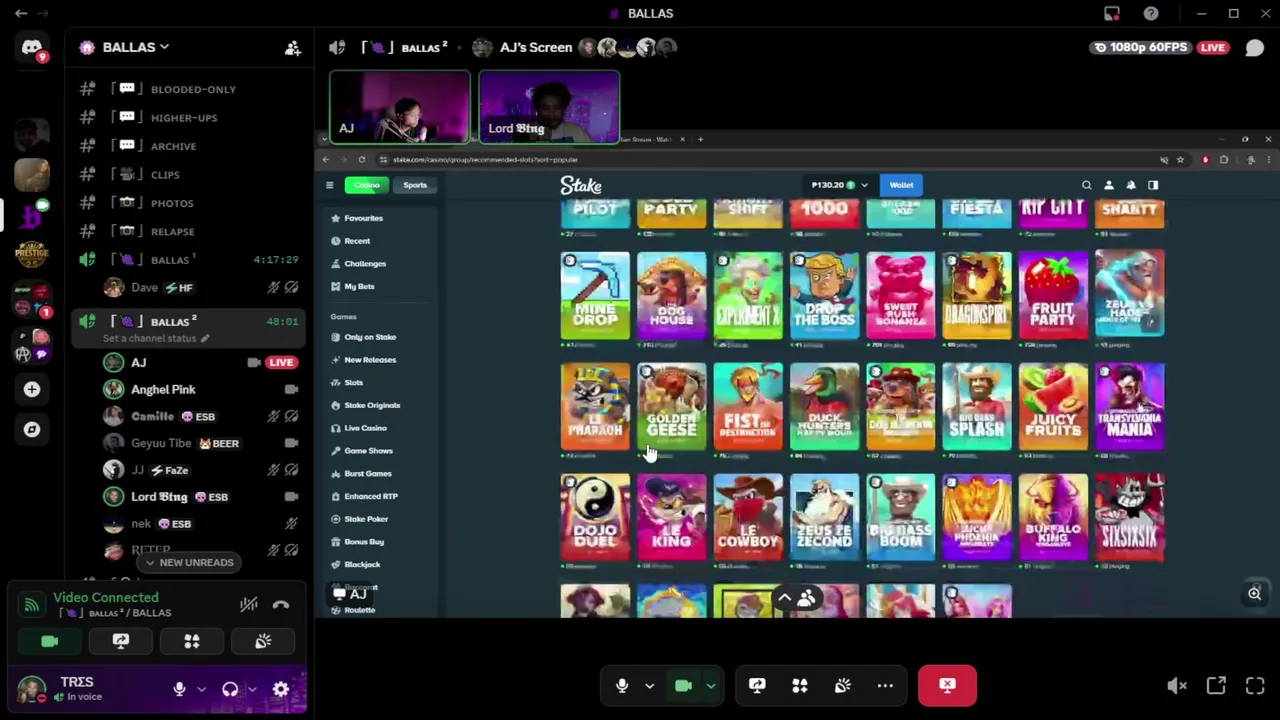Toggle fullscreen for the stream
This screenshot has height=720, width=1280.
[1255, 685]
